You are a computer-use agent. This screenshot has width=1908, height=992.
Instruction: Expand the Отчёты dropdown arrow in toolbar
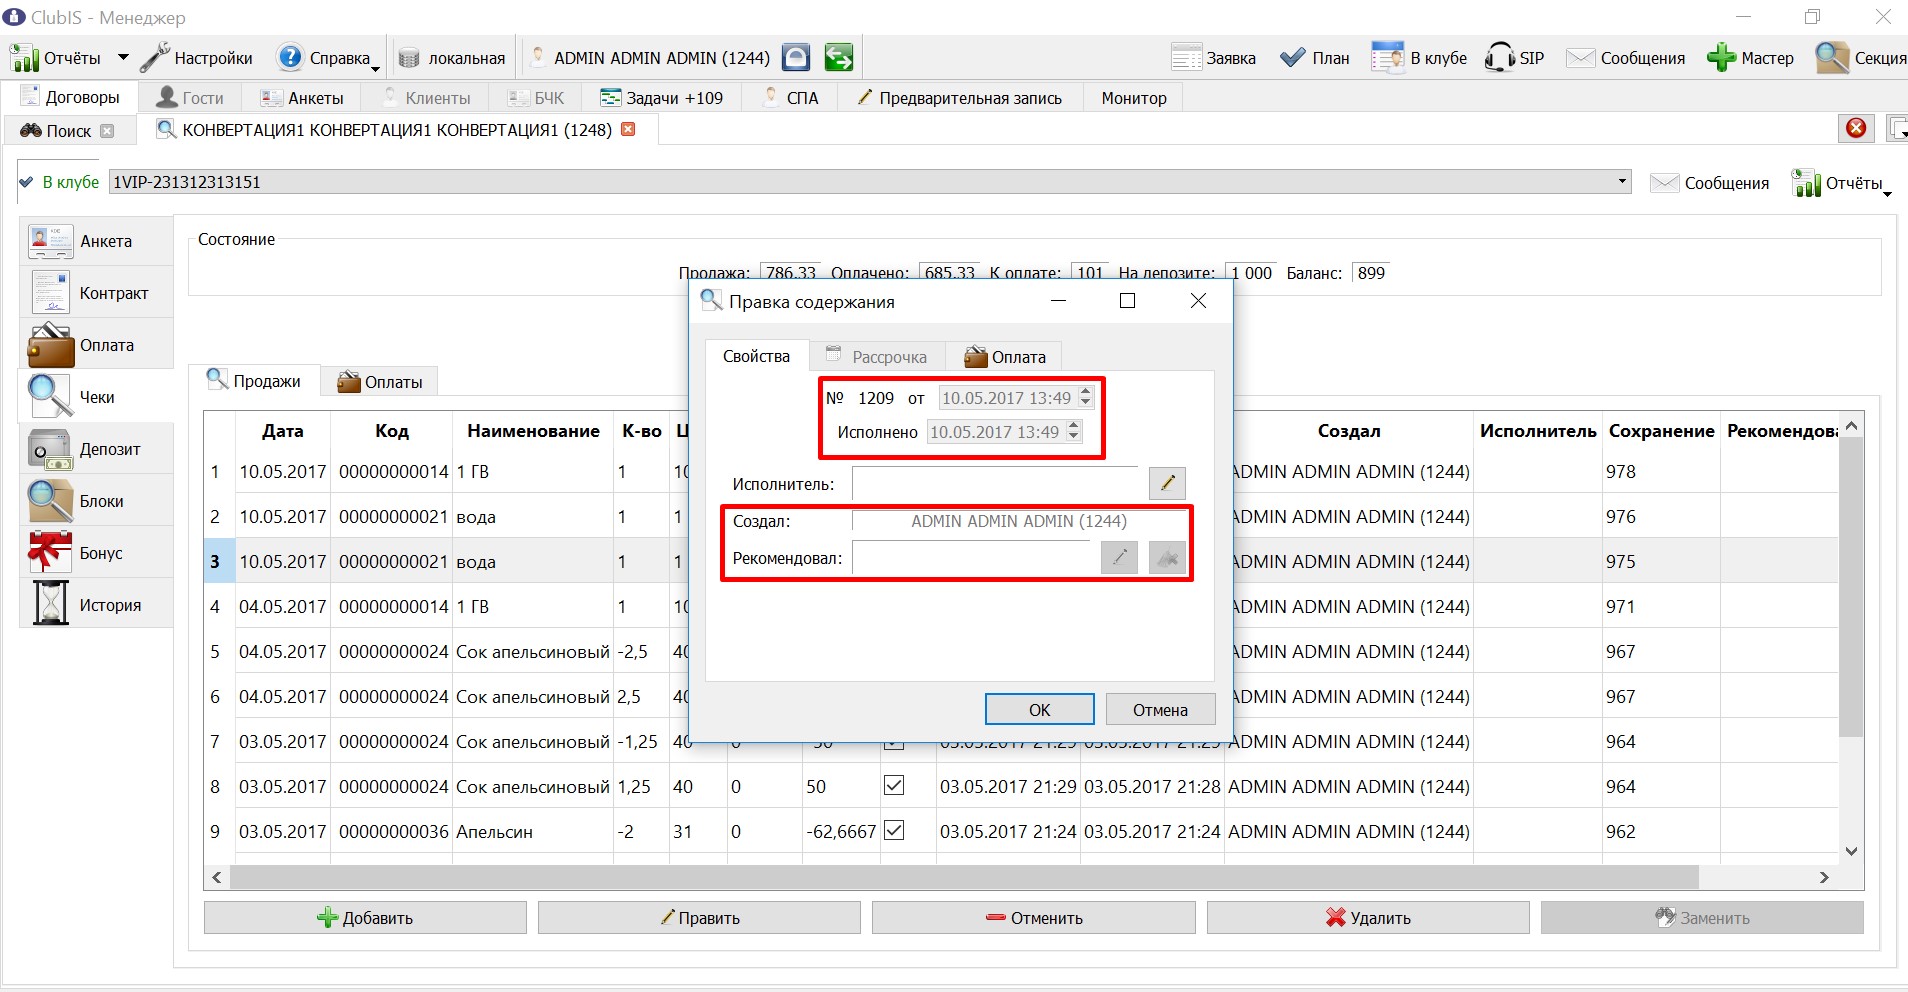click(x=123, y=58)
